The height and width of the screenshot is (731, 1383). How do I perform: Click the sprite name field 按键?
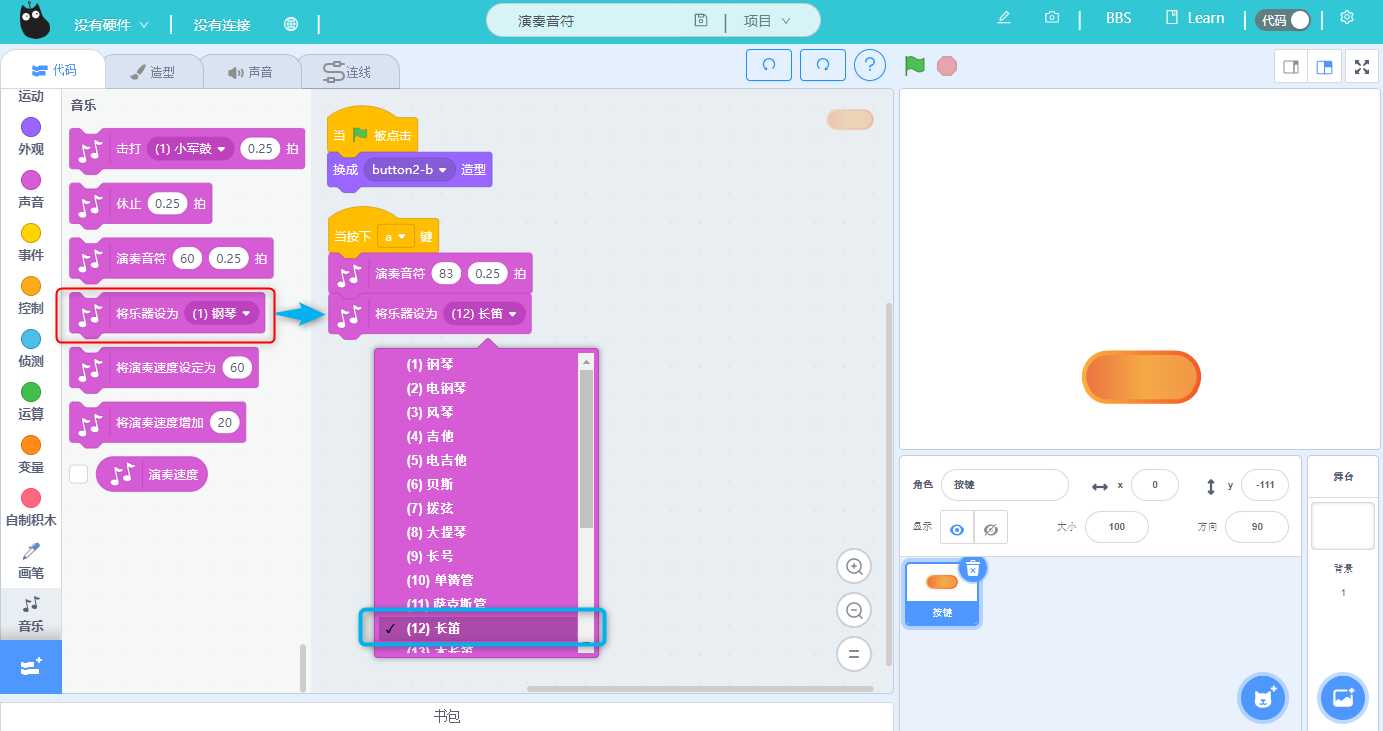[x=1005, y=485]
